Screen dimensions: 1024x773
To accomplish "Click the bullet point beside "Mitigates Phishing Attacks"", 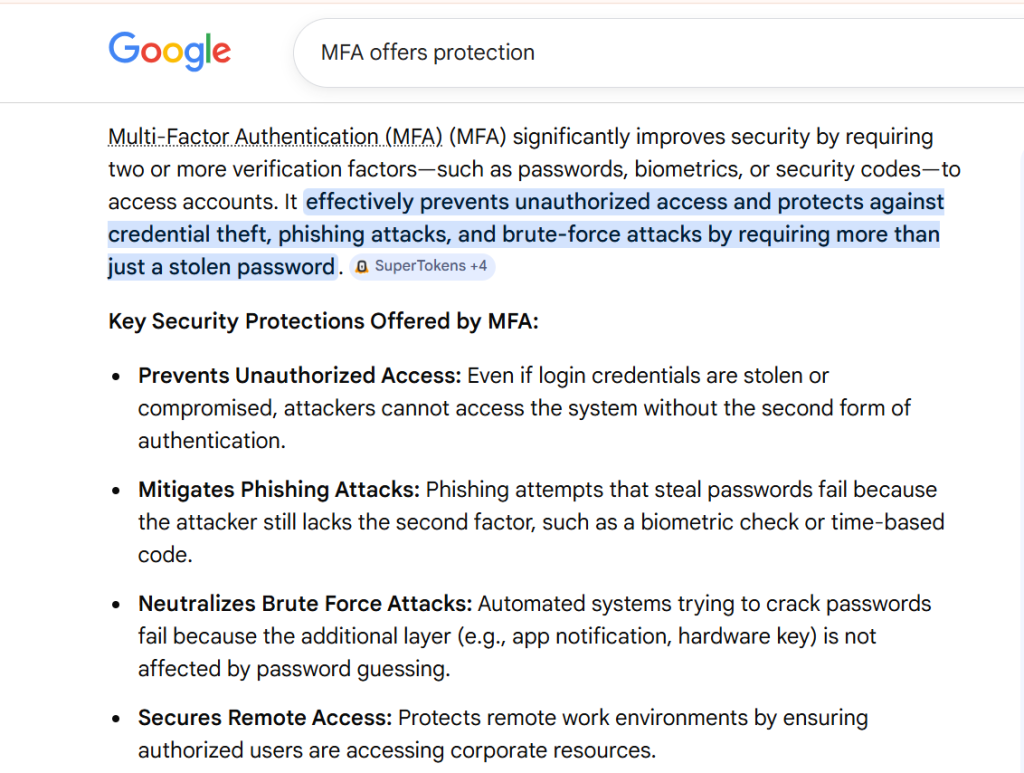I will 117,491.
